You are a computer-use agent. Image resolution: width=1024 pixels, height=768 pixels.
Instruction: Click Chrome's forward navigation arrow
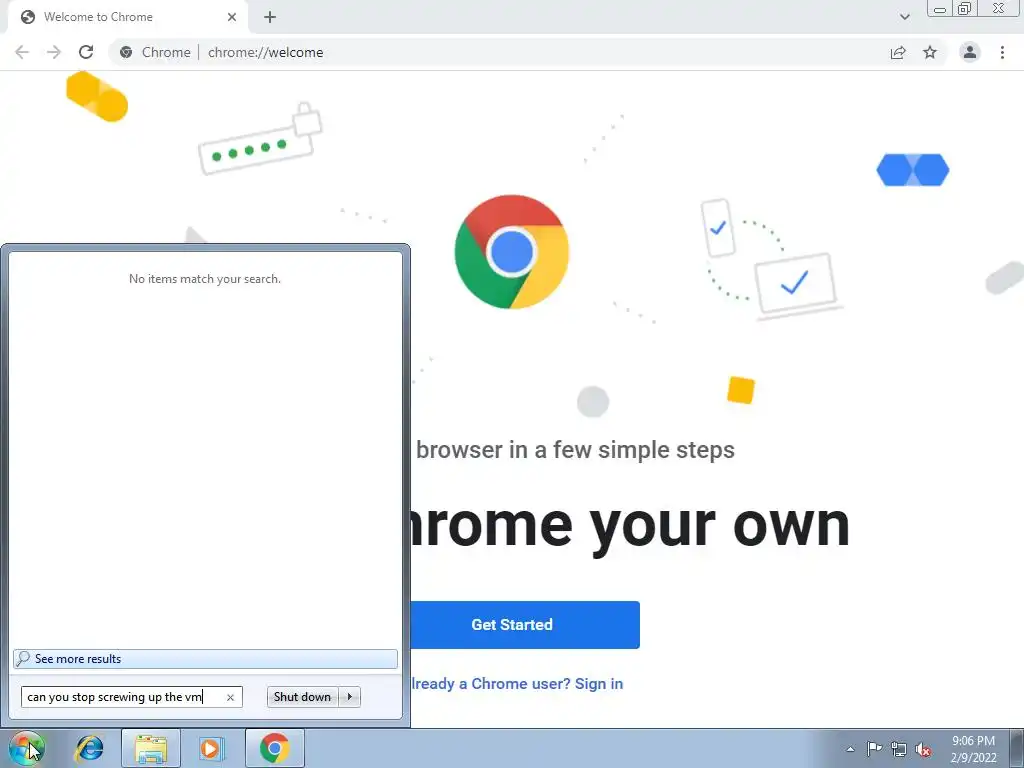54,52
